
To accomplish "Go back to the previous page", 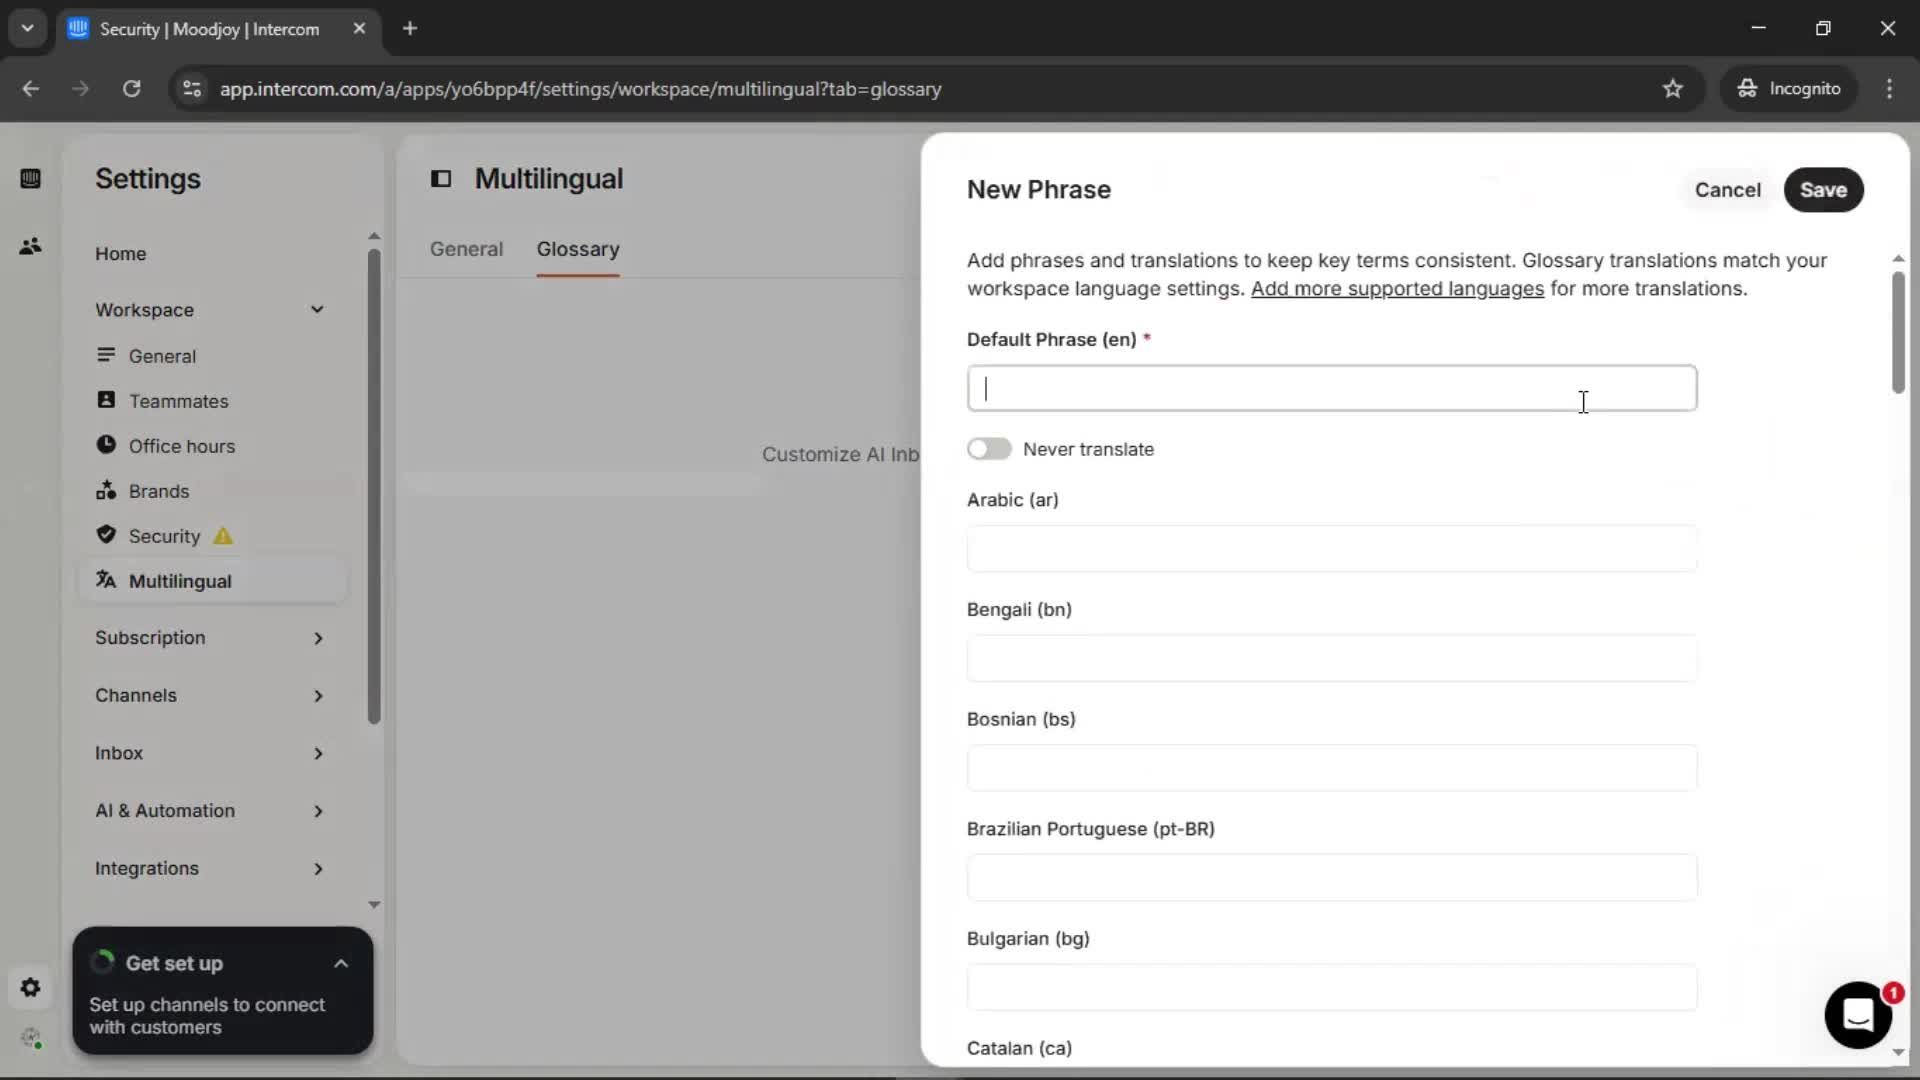I will click(31, 89).
